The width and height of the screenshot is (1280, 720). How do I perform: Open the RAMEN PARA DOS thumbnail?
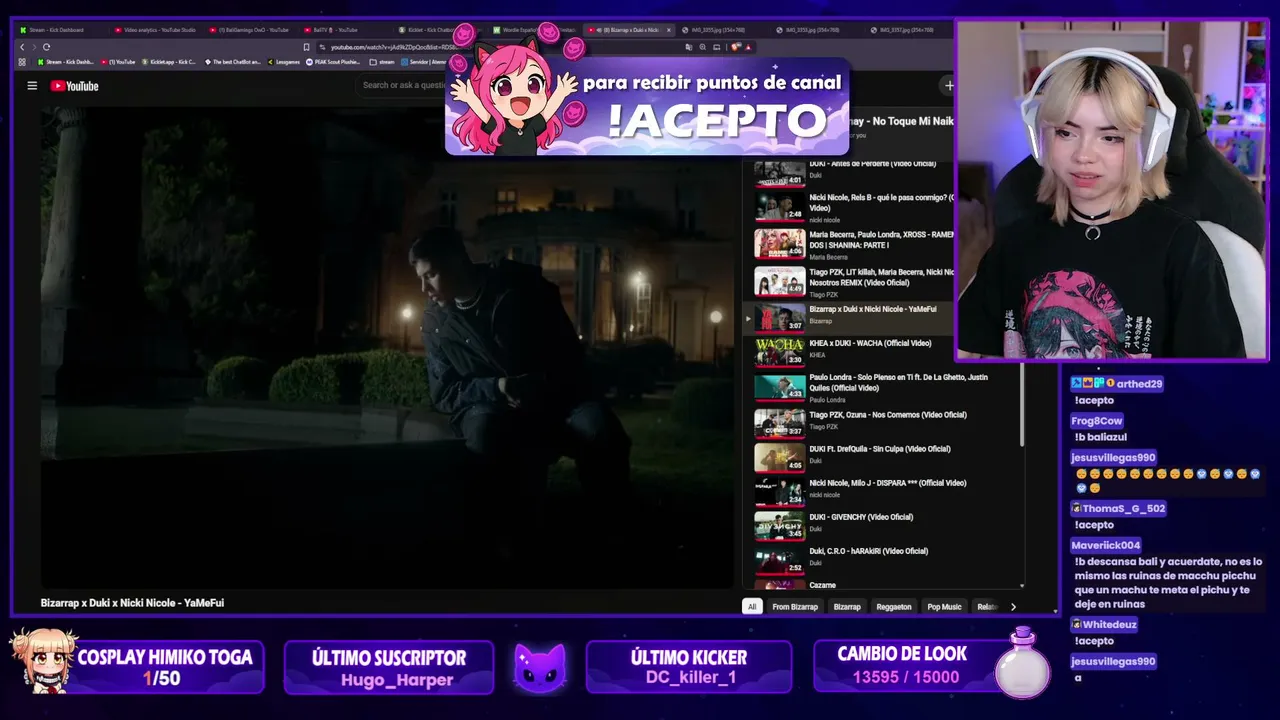(x=779, y=245)
